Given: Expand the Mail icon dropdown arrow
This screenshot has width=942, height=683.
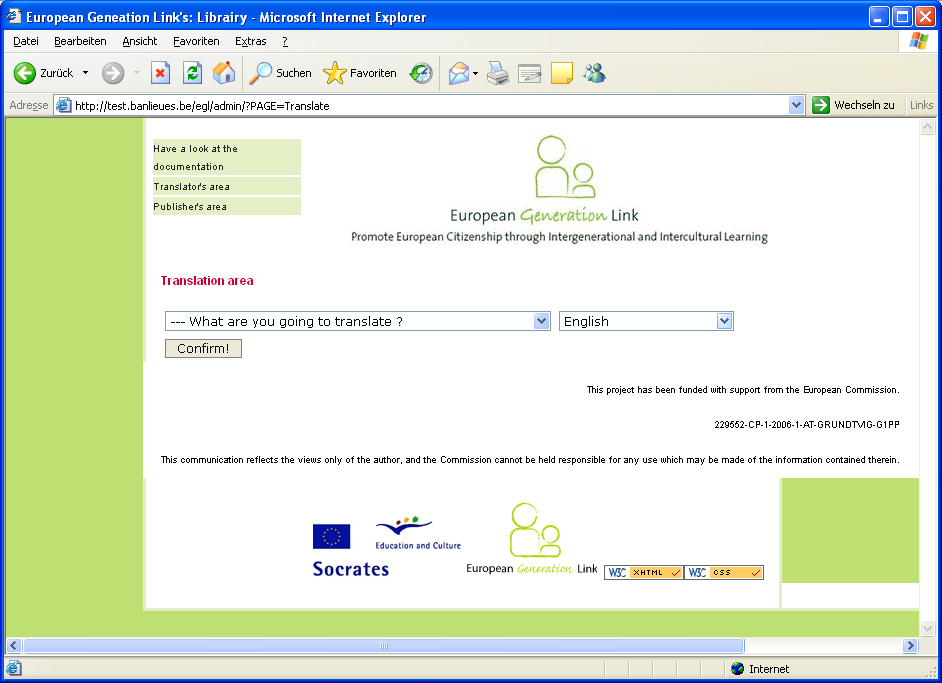Looking at the screenshot, I should (x=475, y=73).
